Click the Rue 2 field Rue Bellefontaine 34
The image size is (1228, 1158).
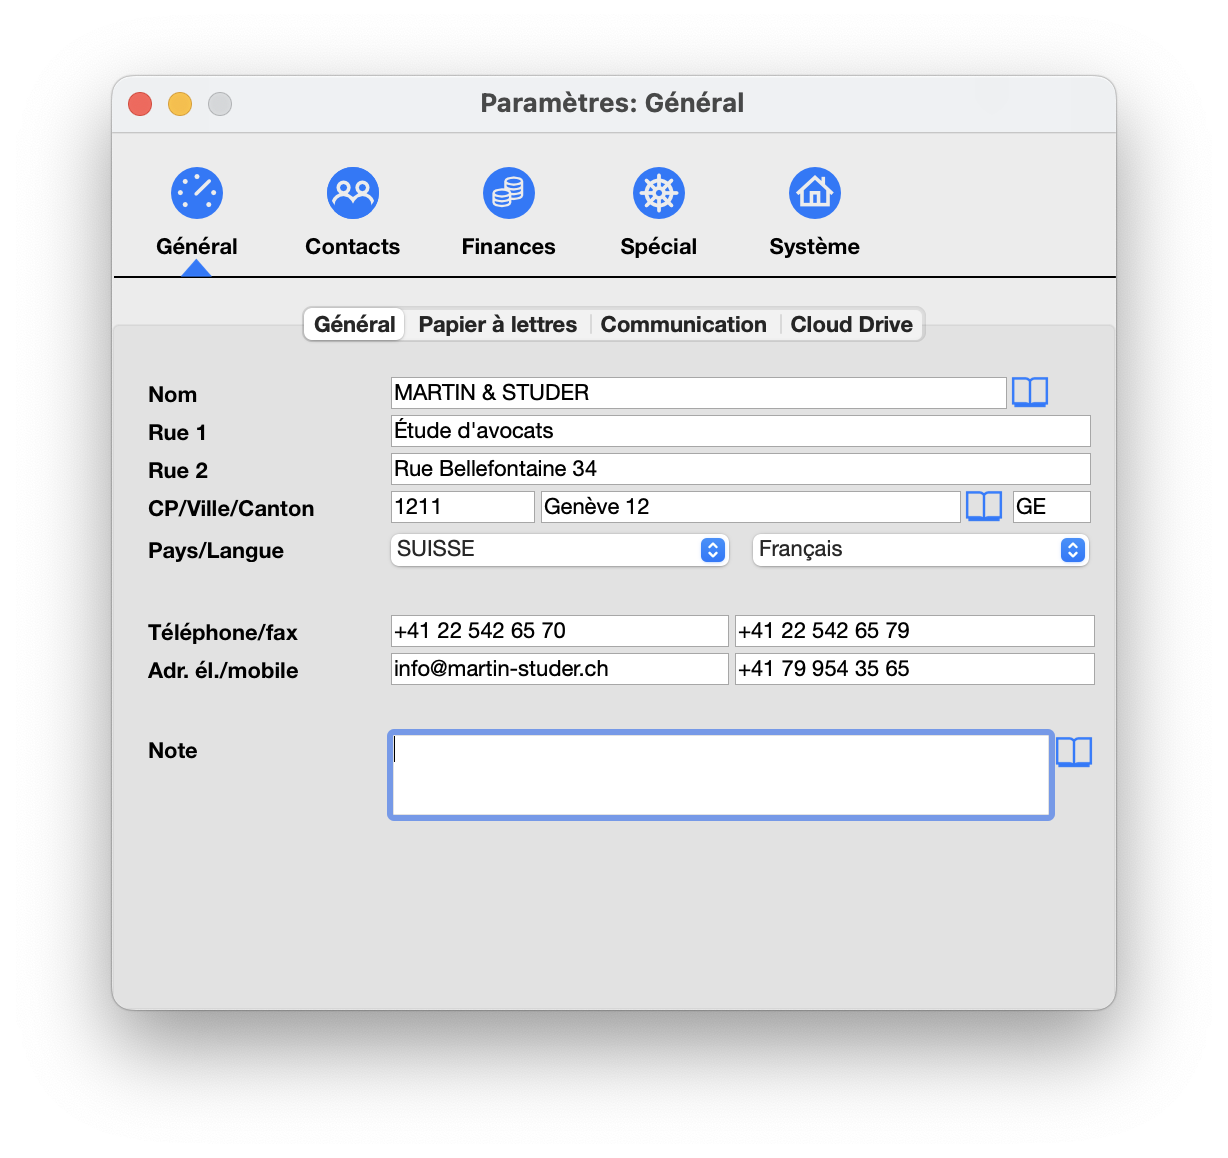(740, 469)
